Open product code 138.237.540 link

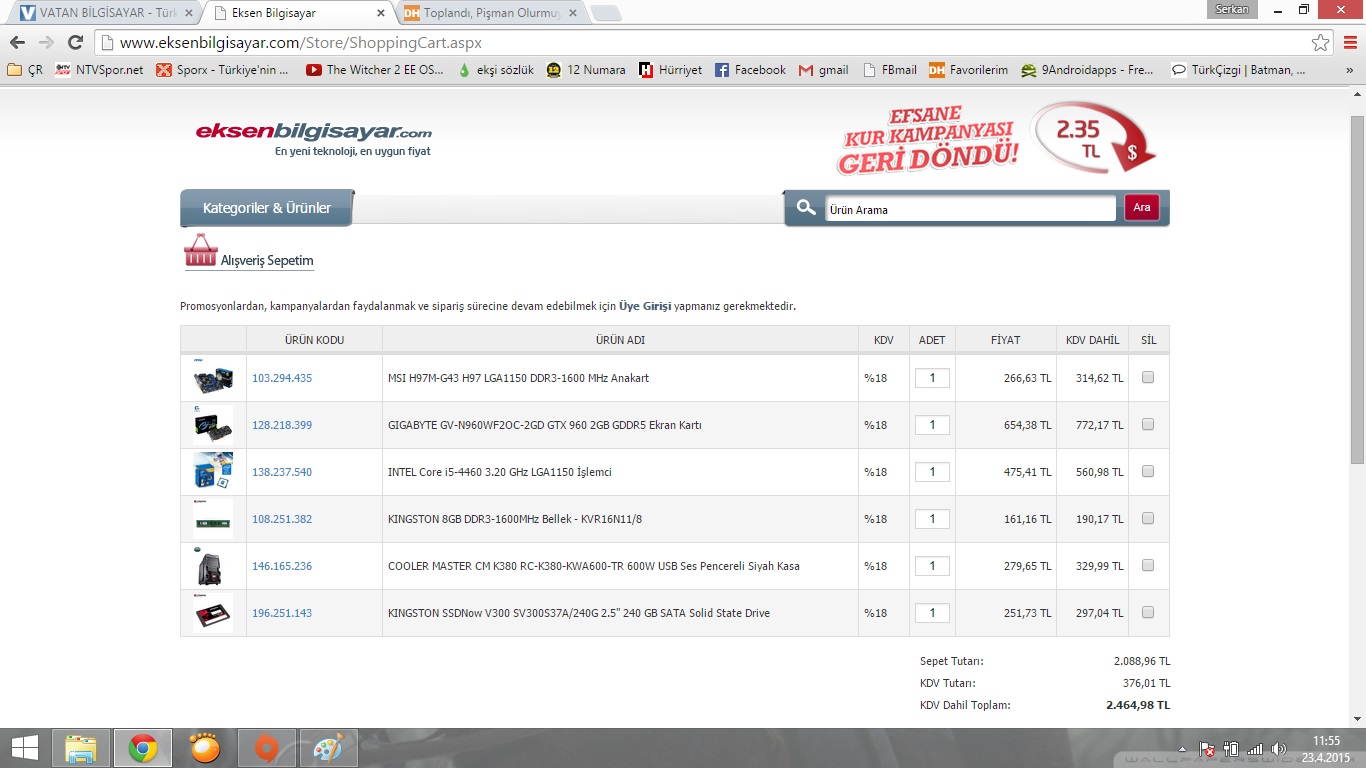pos(282,472)
